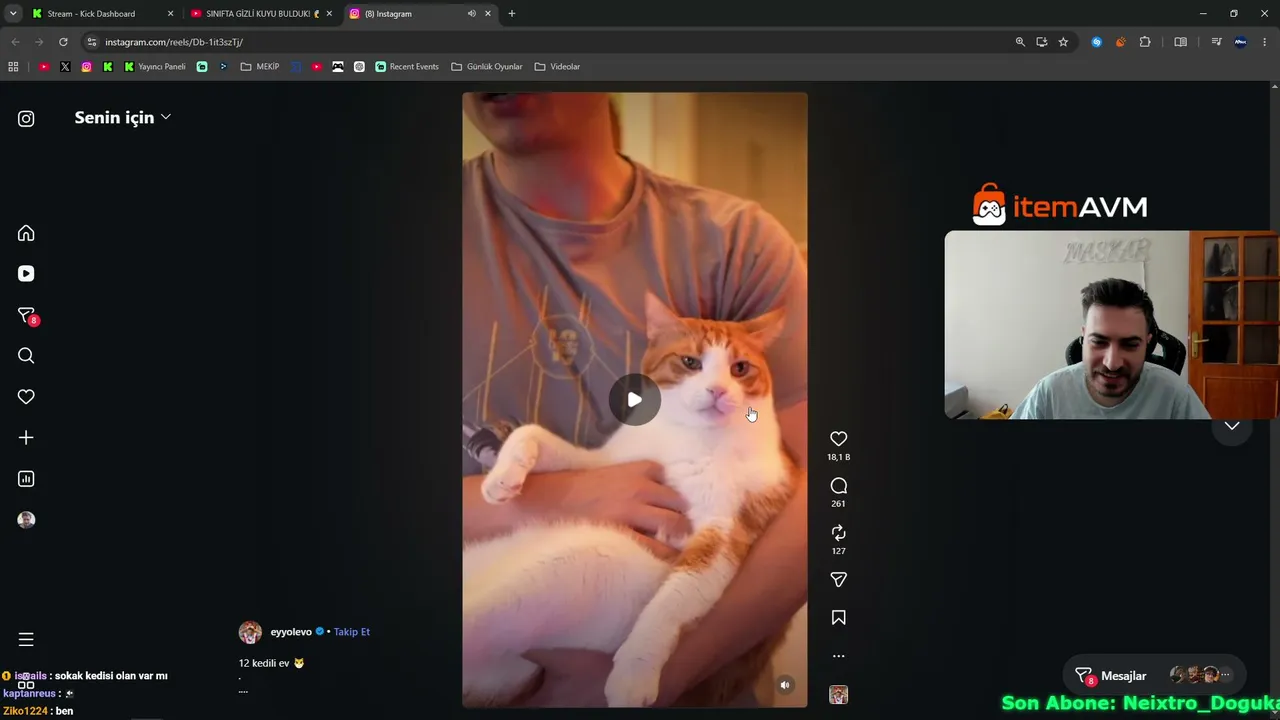Screen dimensions: 1280x720
Task: Open the Chrome profile avatar
Action: tap(1240, 42)
